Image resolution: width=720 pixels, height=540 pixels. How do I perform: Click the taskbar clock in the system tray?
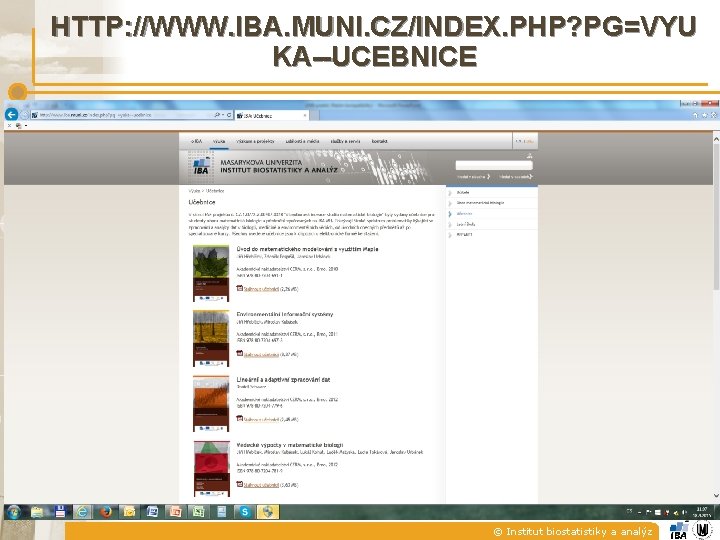coord(702,512)
